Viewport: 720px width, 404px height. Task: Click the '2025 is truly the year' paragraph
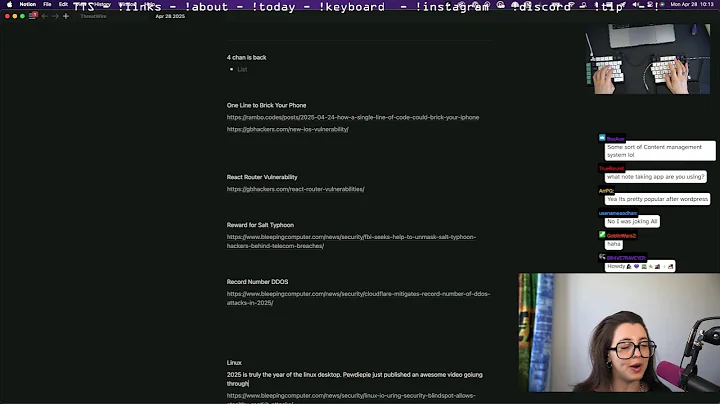354,379
